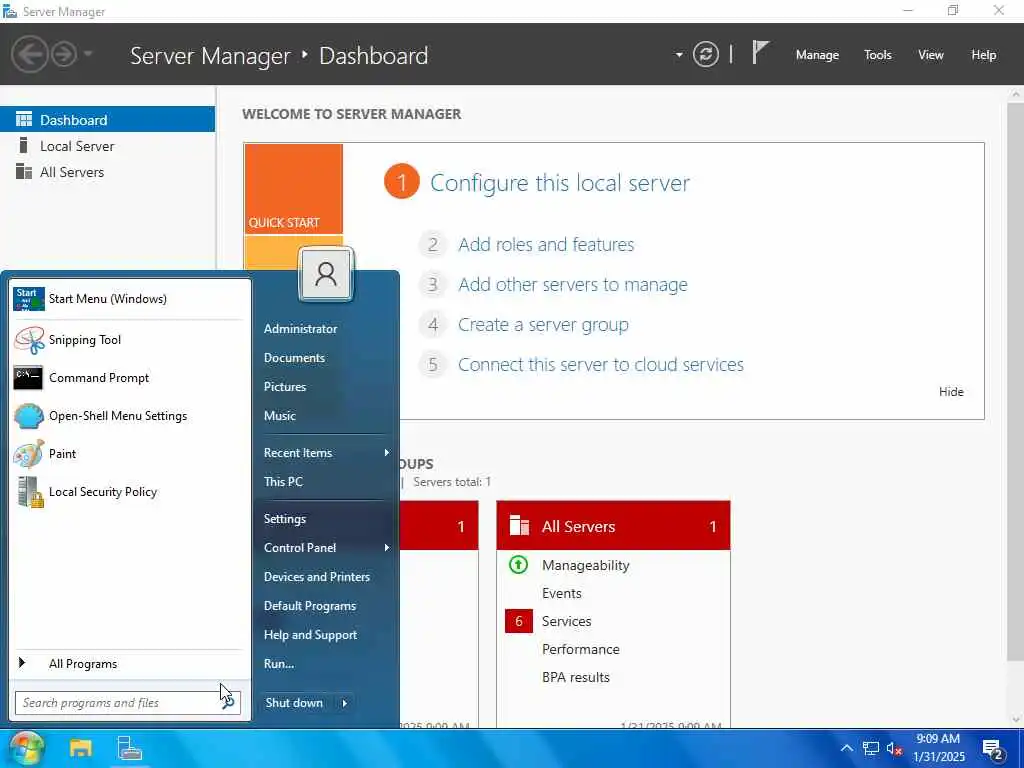Open Administrator folder in start menu

point(300,328)
